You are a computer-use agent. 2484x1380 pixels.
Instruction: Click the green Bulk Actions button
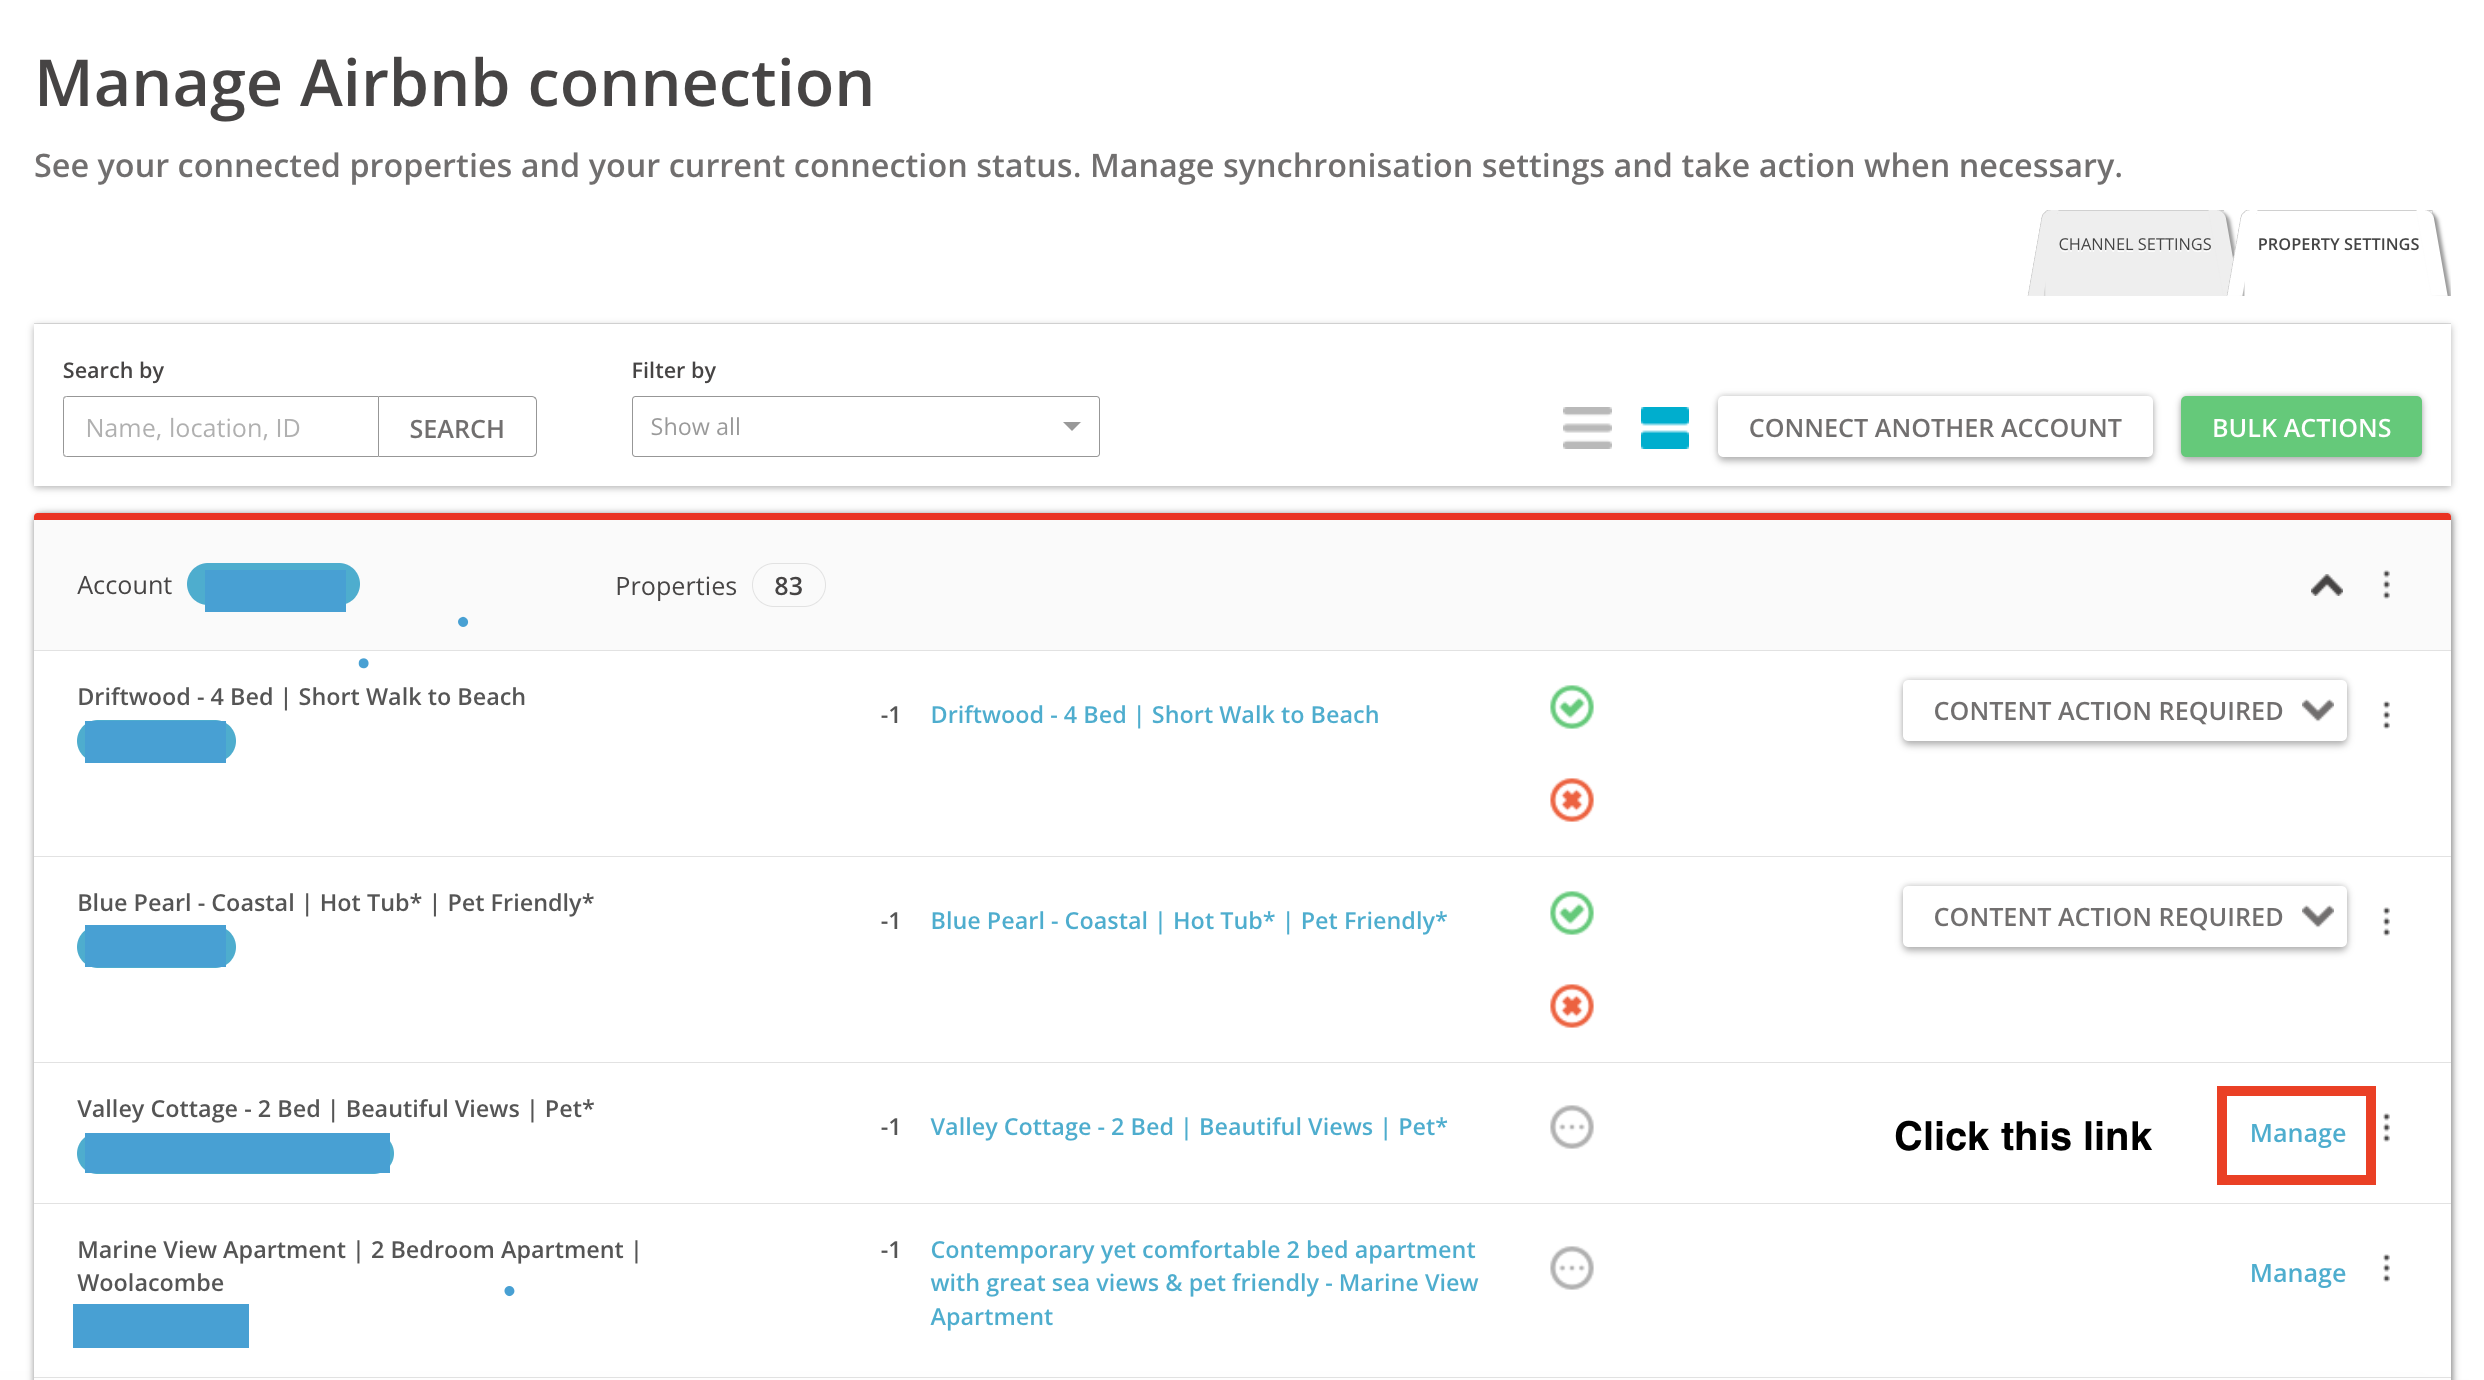point(2301,428)
